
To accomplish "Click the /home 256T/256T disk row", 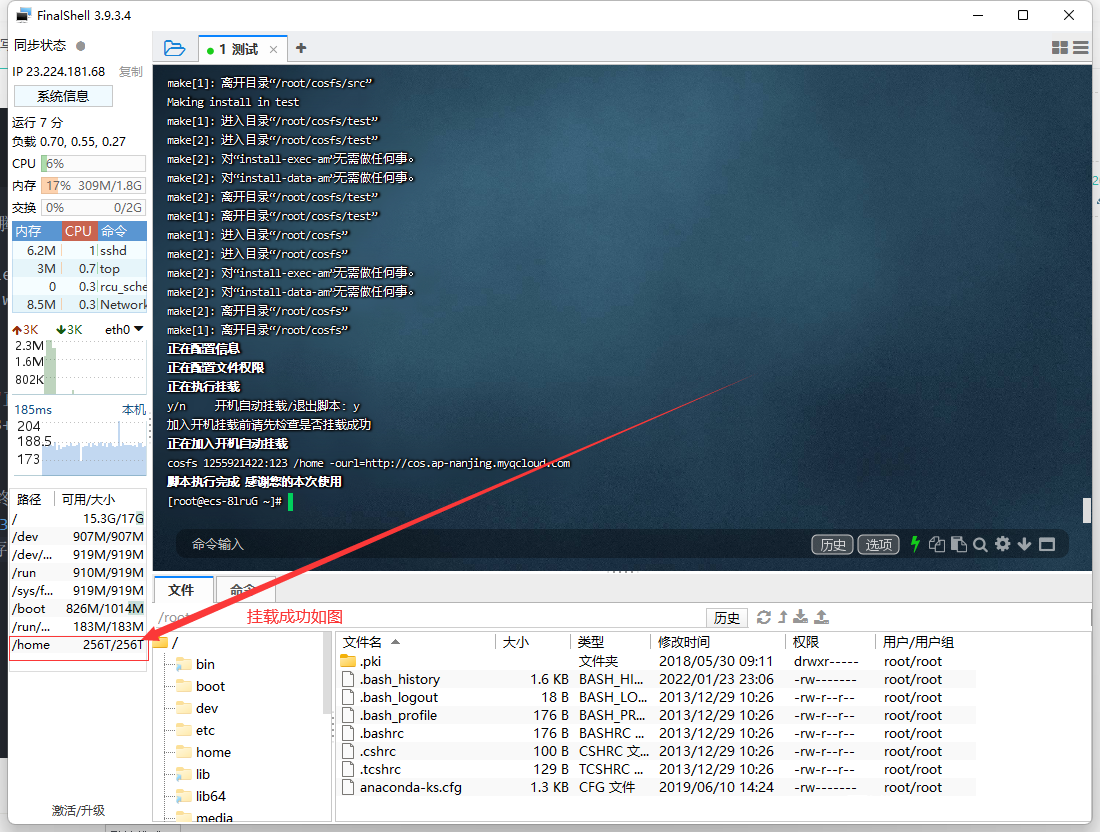I will [x=79, y=645].
